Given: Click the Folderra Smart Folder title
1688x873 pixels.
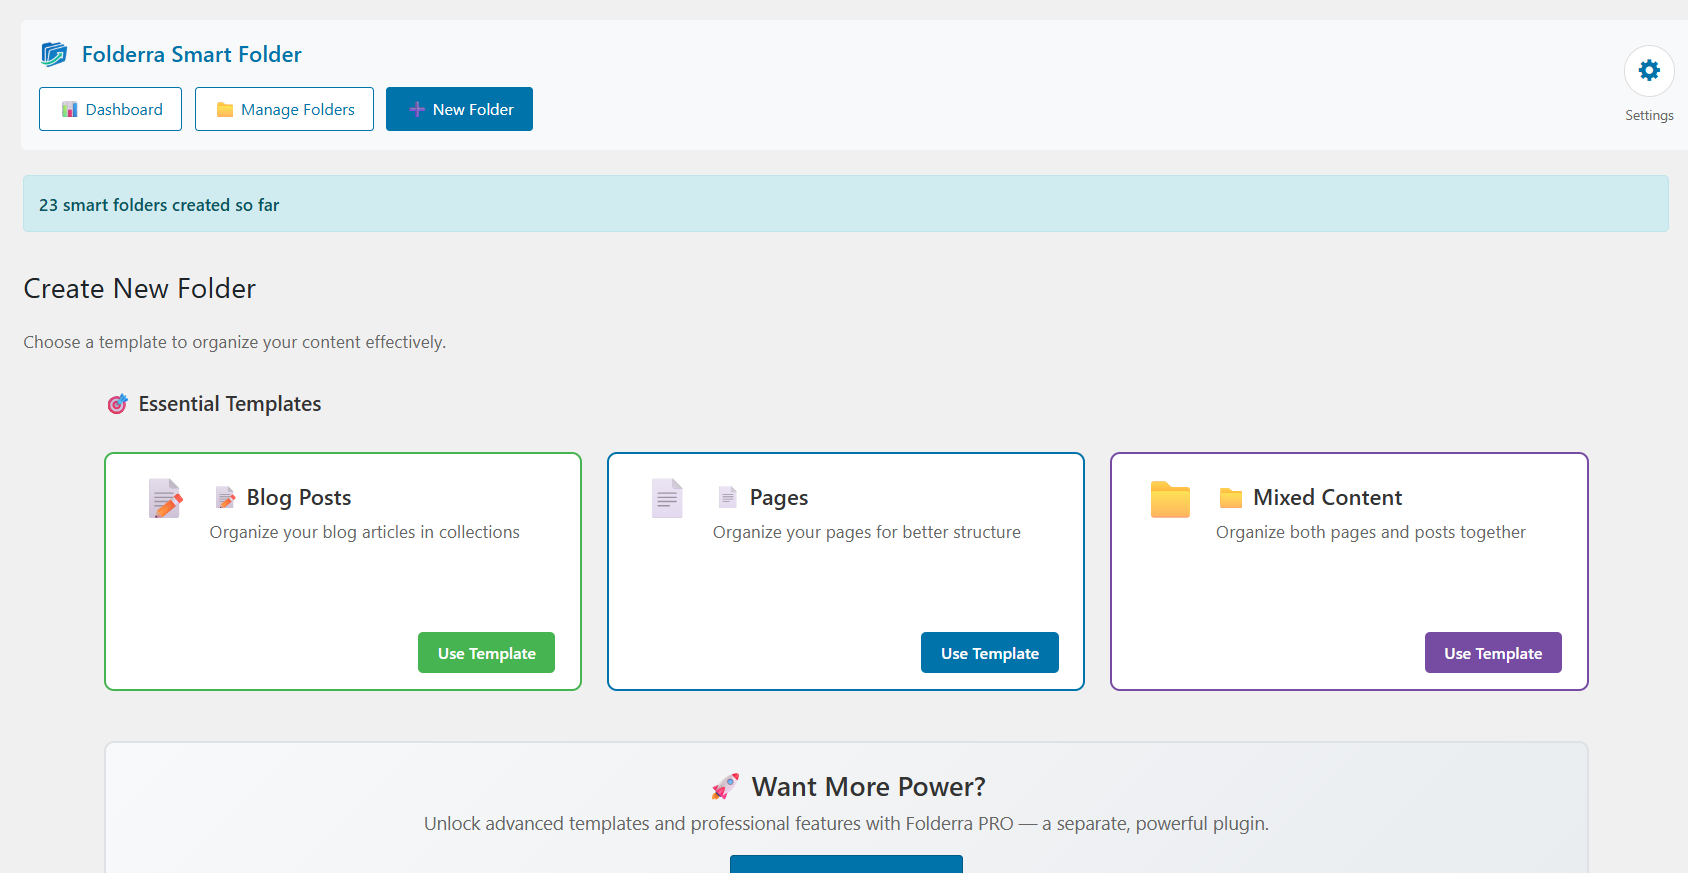Looking at the screenshot, I should pyautogui.click(x=192, y=54).
